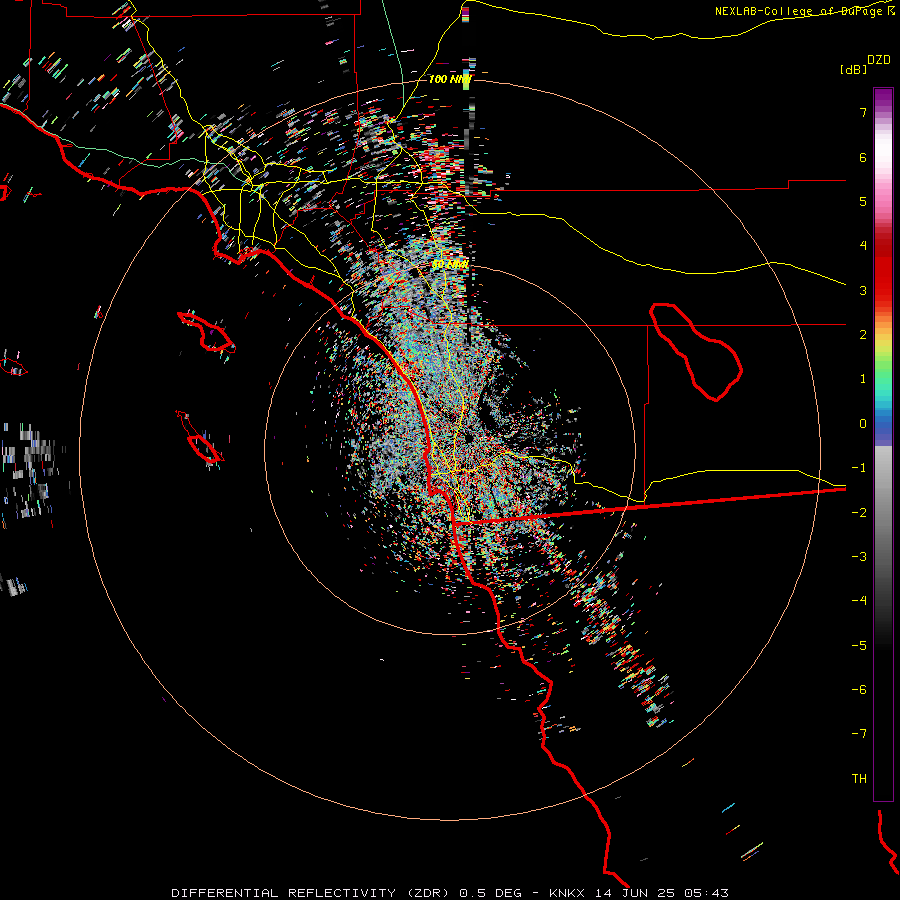Click the 2 dB scale label
This screenshot has height=900, width=900.
point(863,335)
